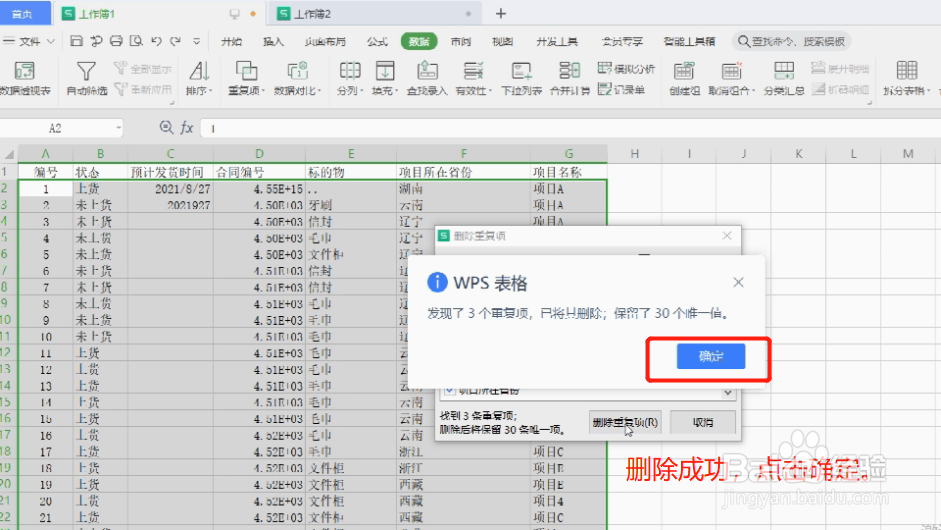Switch to the 工作簿1 document tab
This screenshot has width=941, height=530.
(x=158, y=13)
